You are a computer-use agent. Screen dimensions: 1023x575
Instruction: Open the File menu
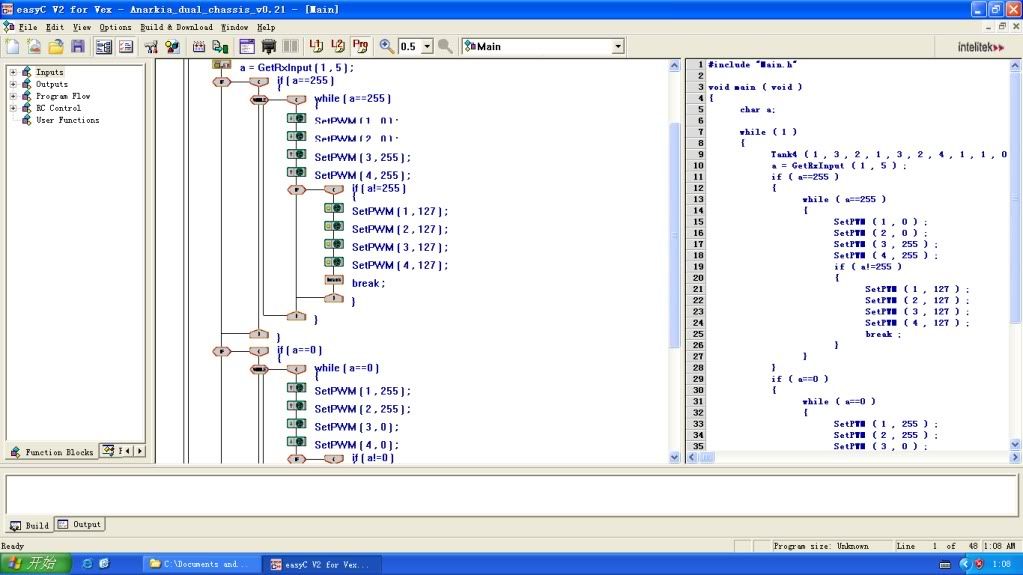(27, 27)
